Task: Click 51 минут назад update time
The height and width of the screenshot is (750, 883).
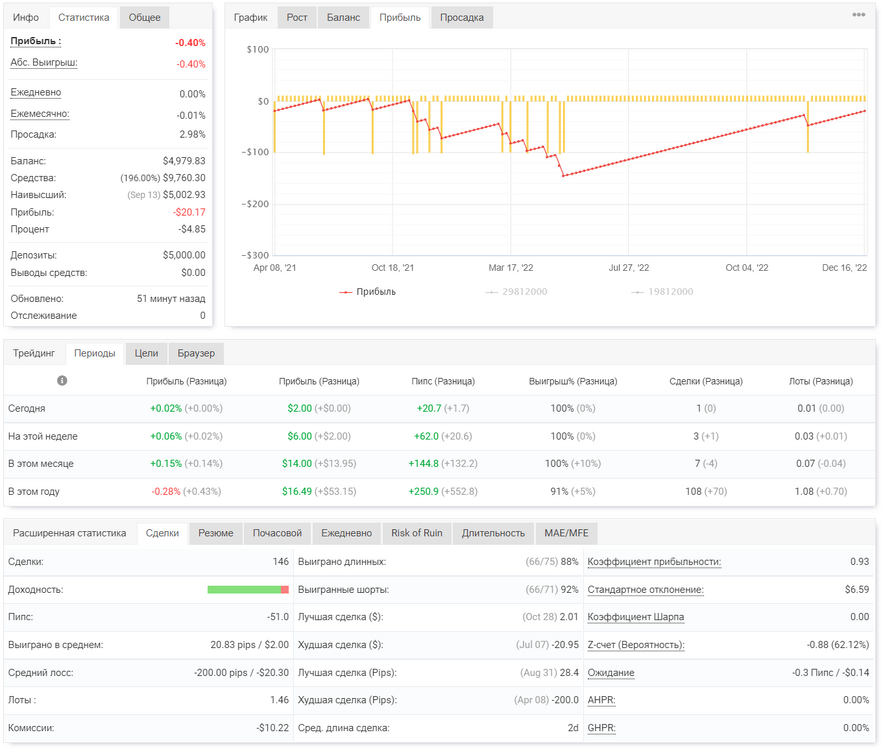Action: (x=171, y=299)
